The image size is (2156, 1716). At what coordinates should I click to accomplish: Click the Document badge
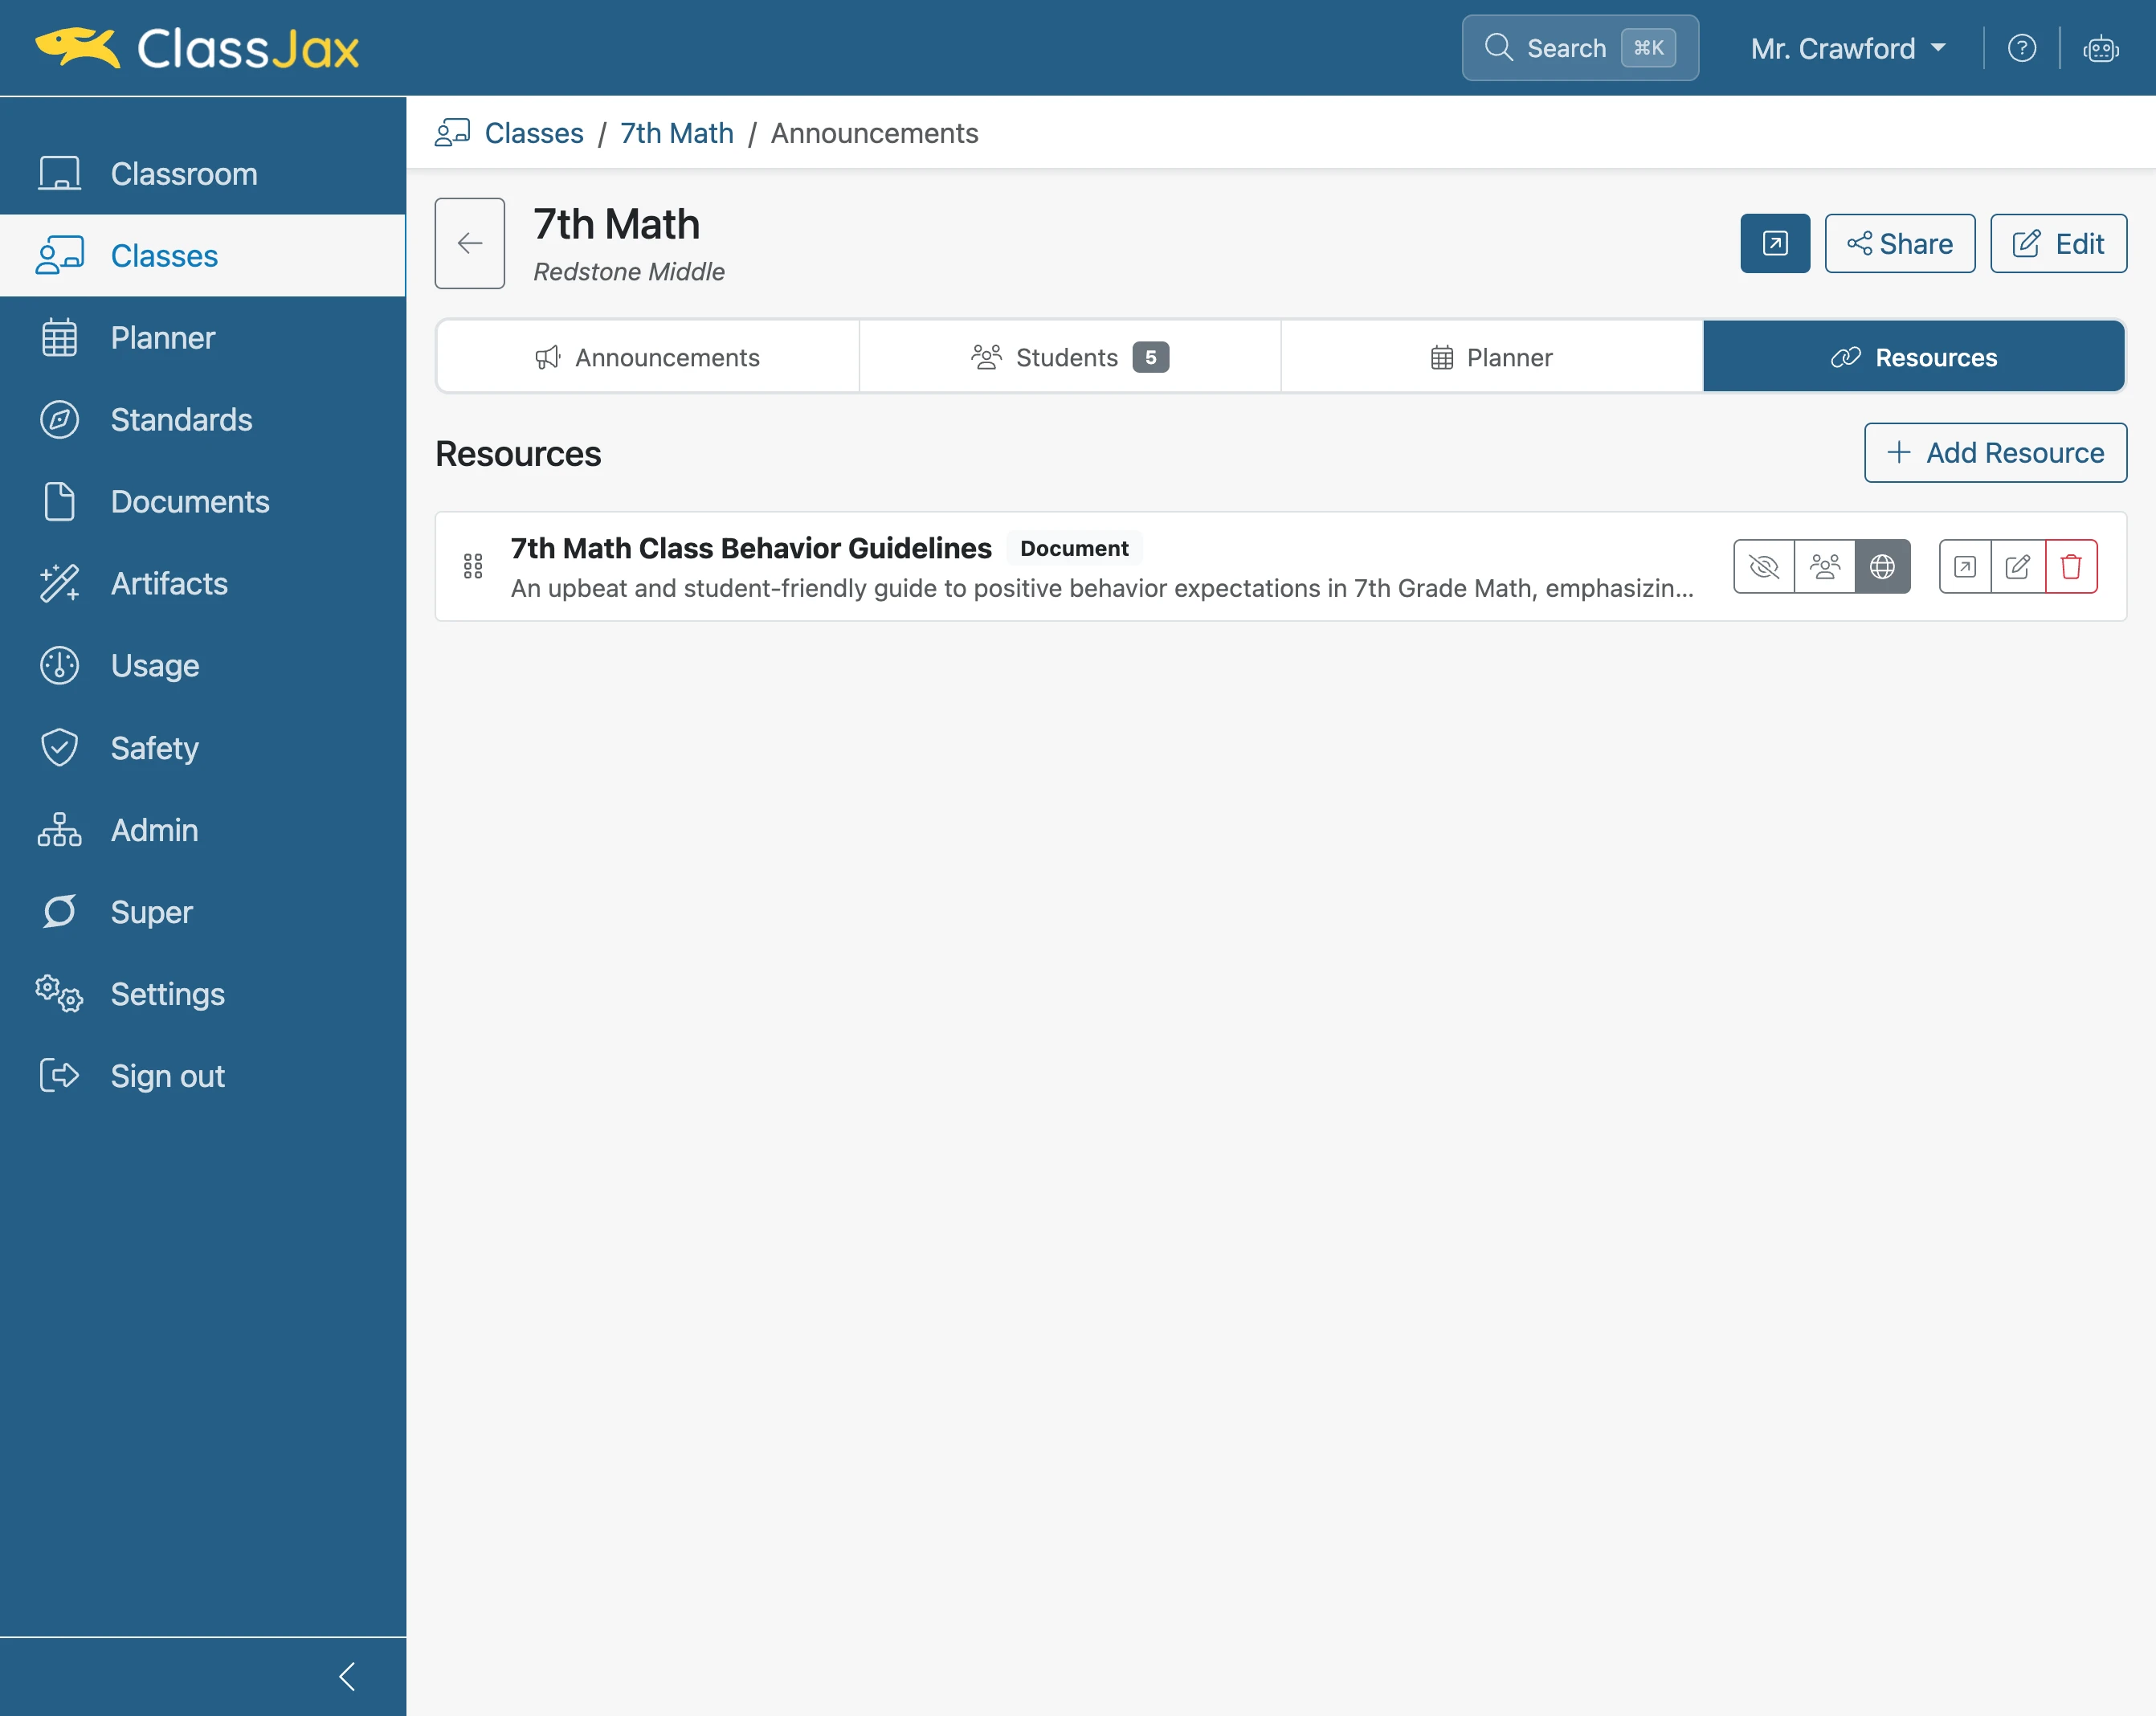tap(1074, 548)
